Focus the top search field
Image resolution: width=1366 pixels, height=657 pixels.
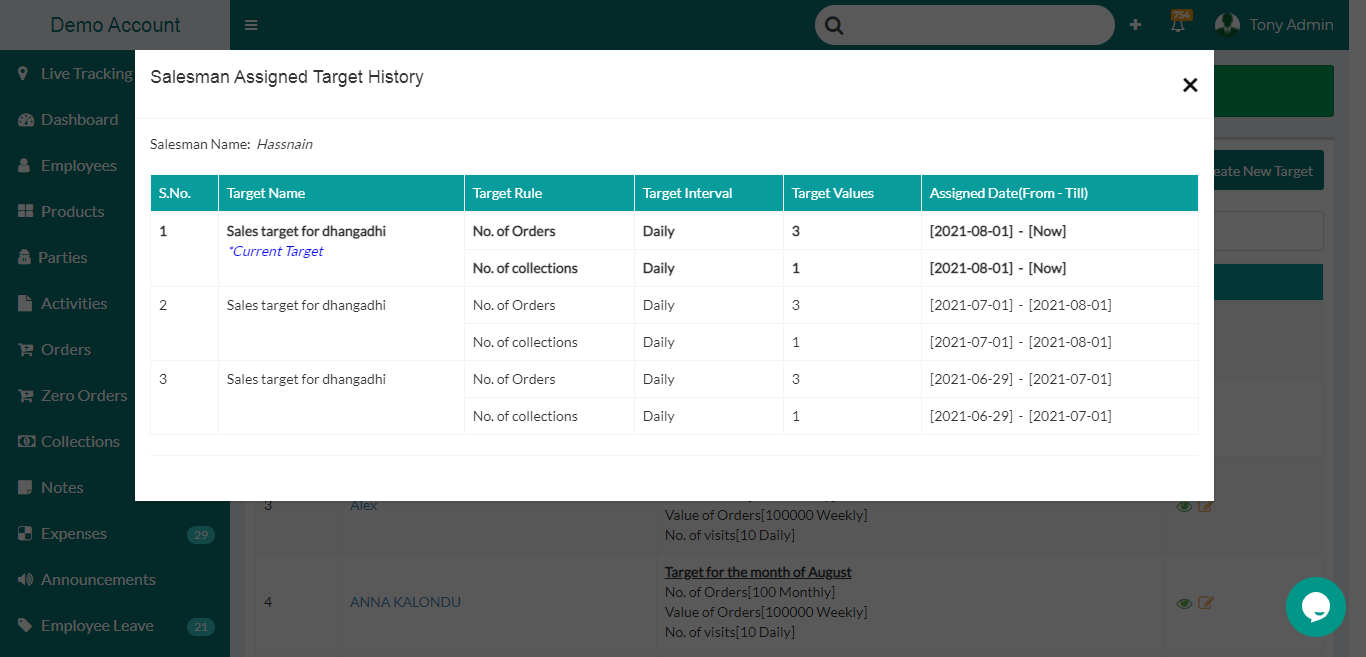coord(965,25)
